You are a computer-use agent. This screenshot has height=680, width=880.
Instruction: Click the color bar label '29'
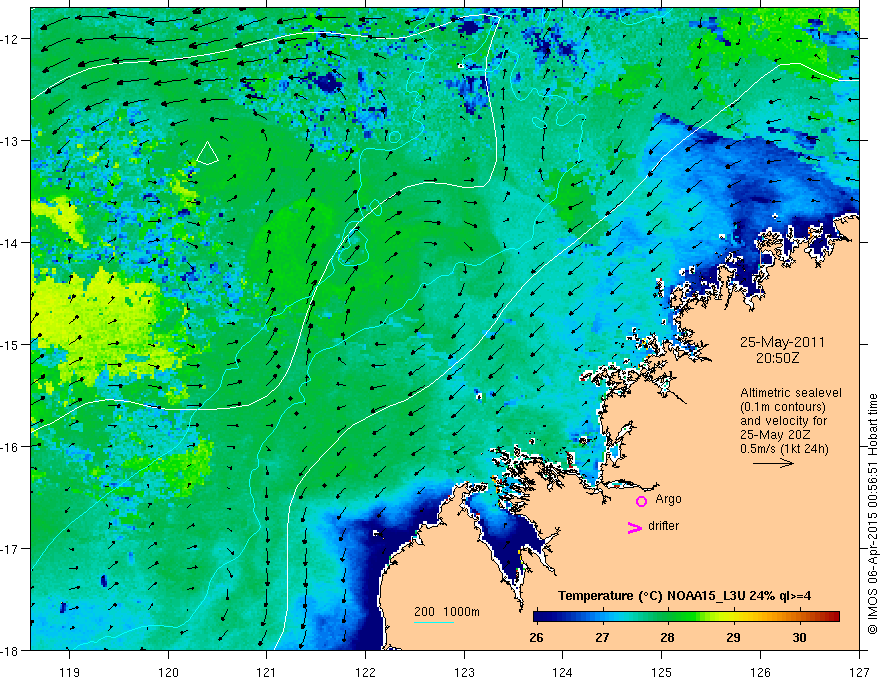click(733, 637)
